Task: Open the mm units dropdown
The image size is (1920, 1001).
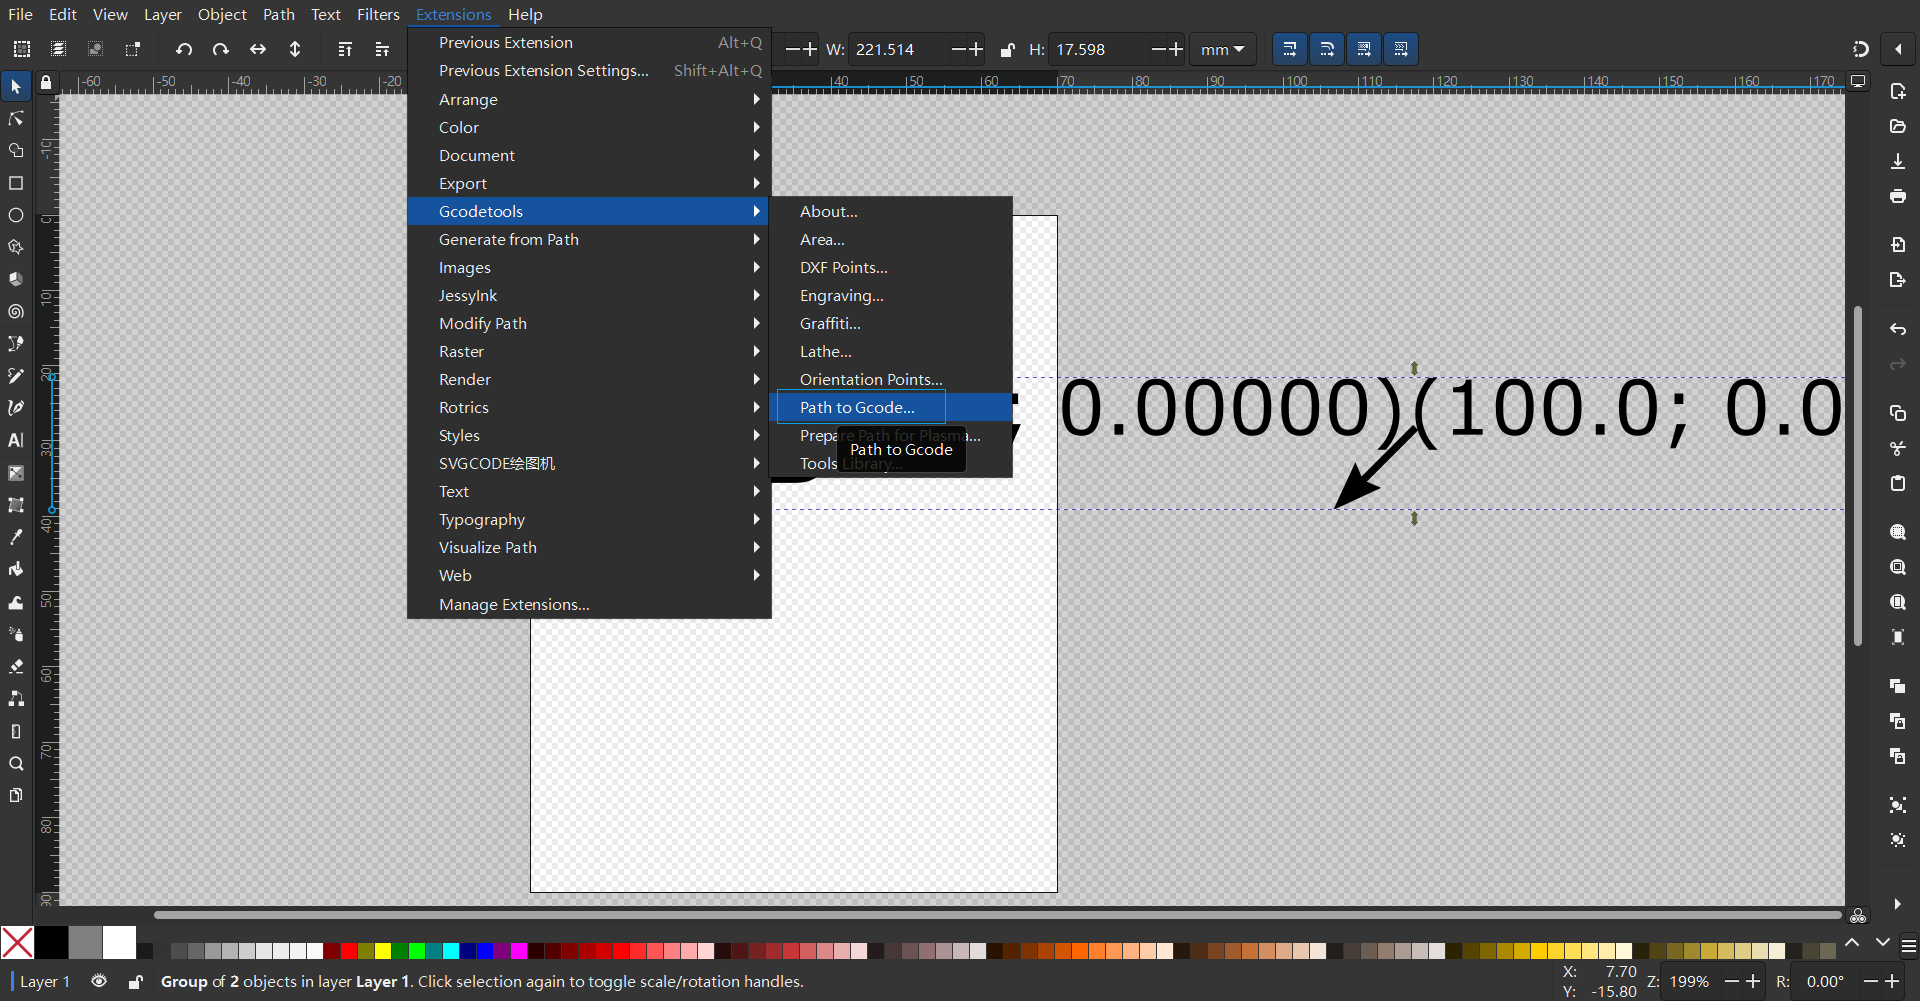Action: click(x=1222, y=49)
